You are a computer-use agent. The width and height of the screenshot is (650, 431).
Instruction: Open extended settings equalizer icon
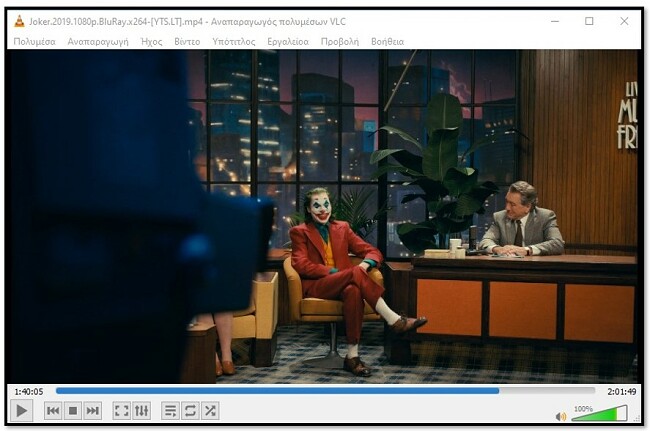pos(141,411)
